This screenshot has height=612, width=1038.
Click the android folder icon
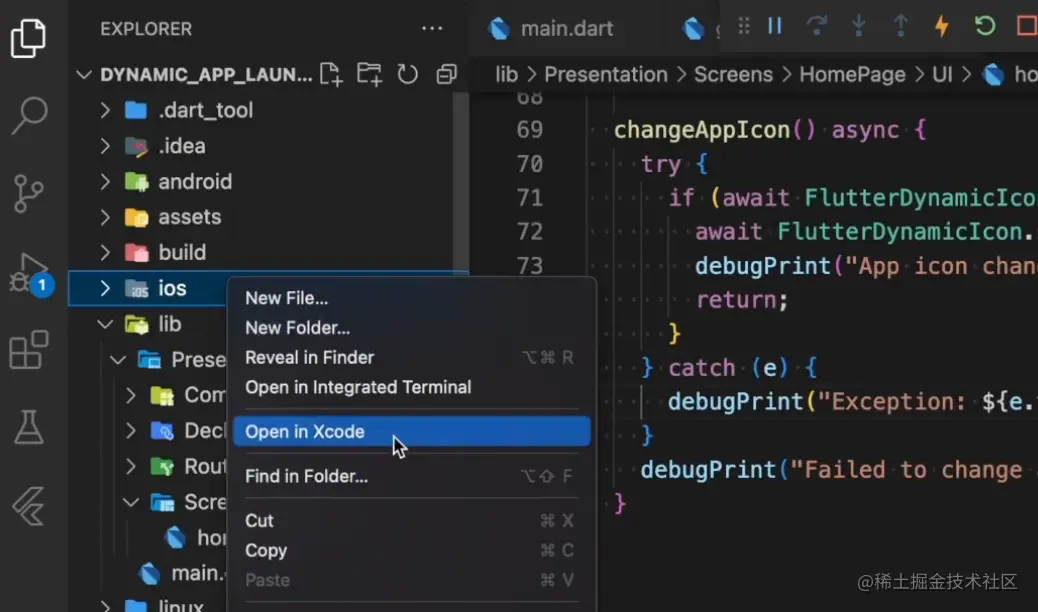[x=136, y=181]
